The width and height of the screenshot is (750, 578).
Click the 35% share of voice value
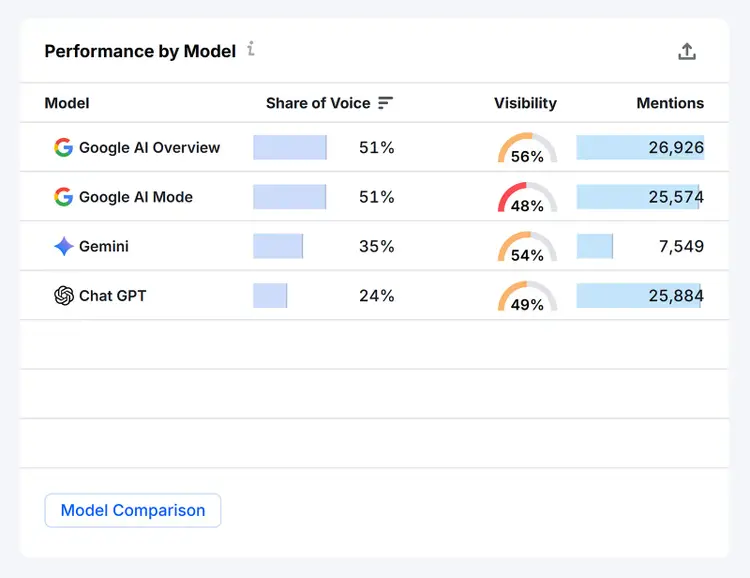coord(377,246)
